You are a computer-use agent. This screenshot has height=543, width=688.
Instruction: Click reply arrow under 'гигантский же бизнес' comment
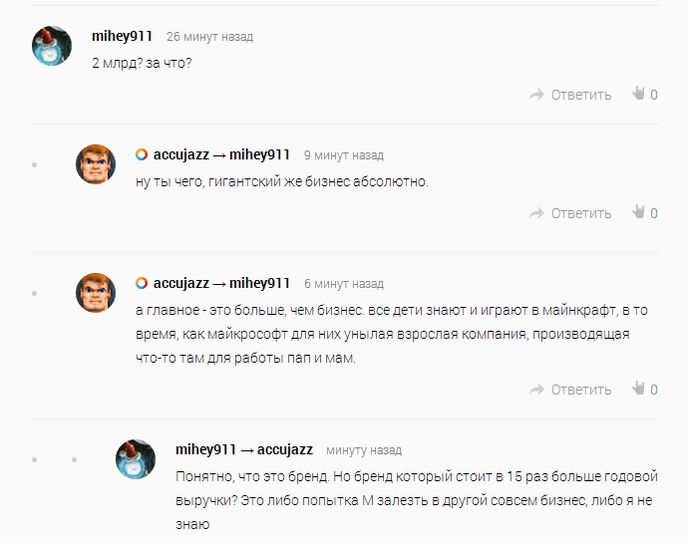point(537,213)
